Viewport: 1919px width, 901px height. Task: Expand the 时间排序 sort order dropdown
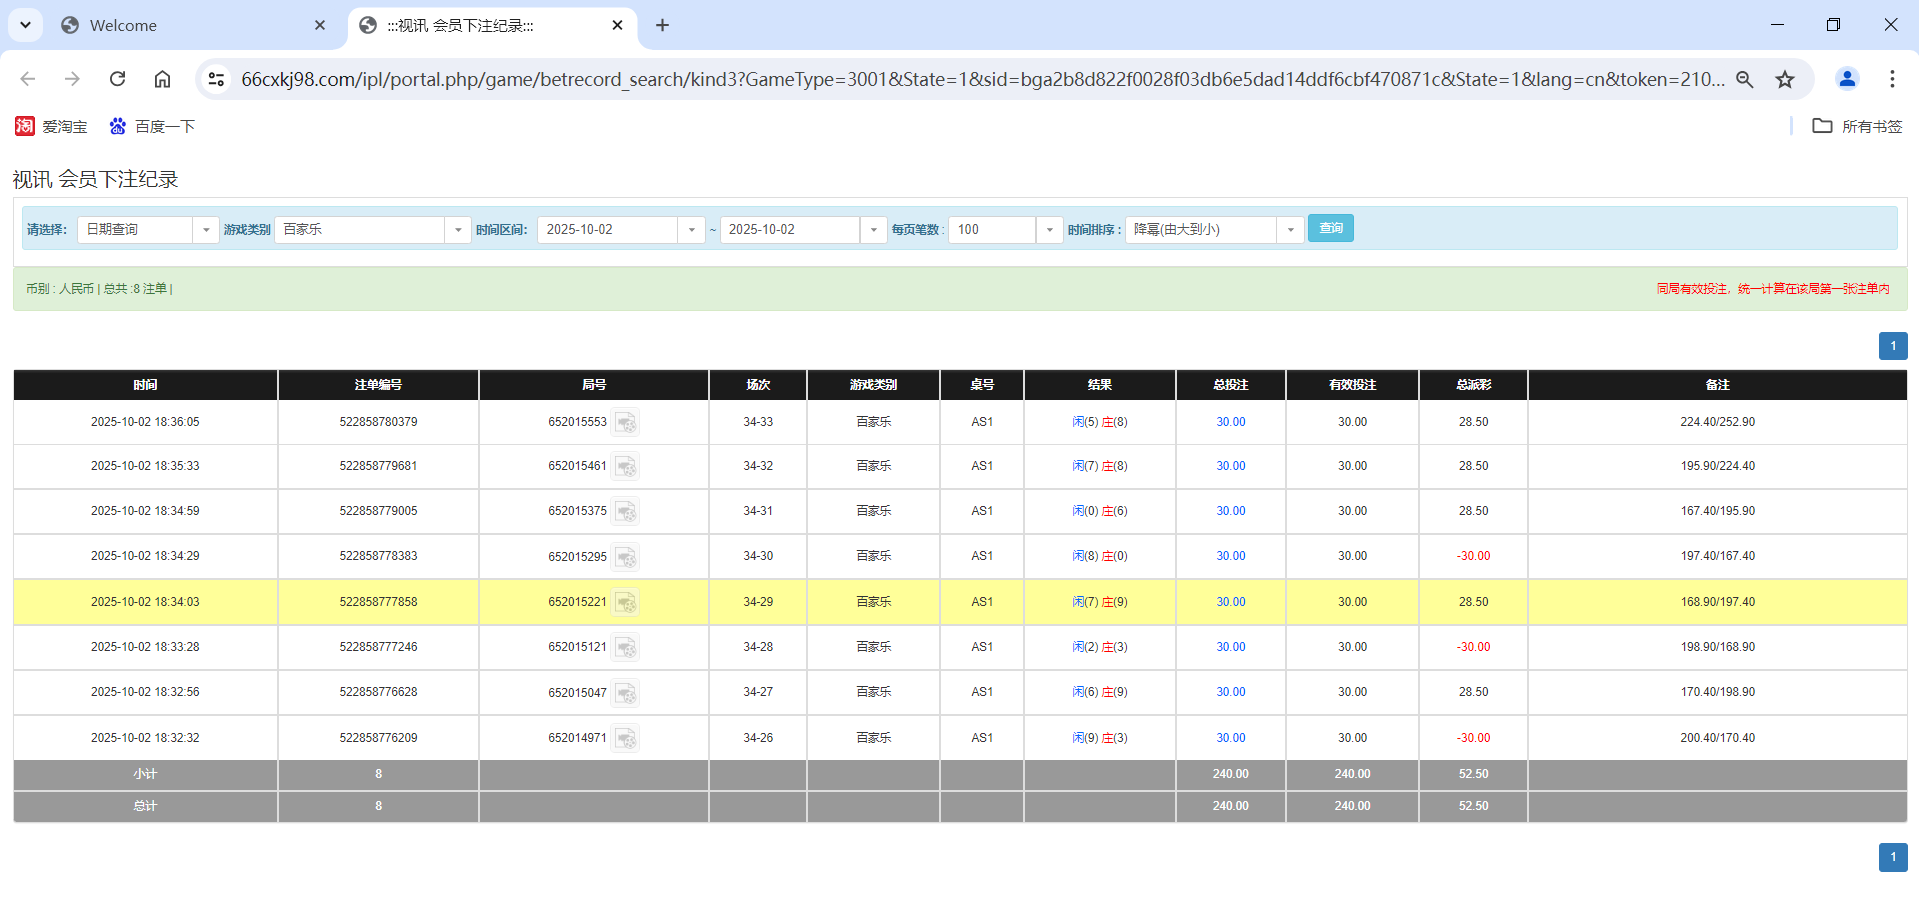pos(1290,229)
